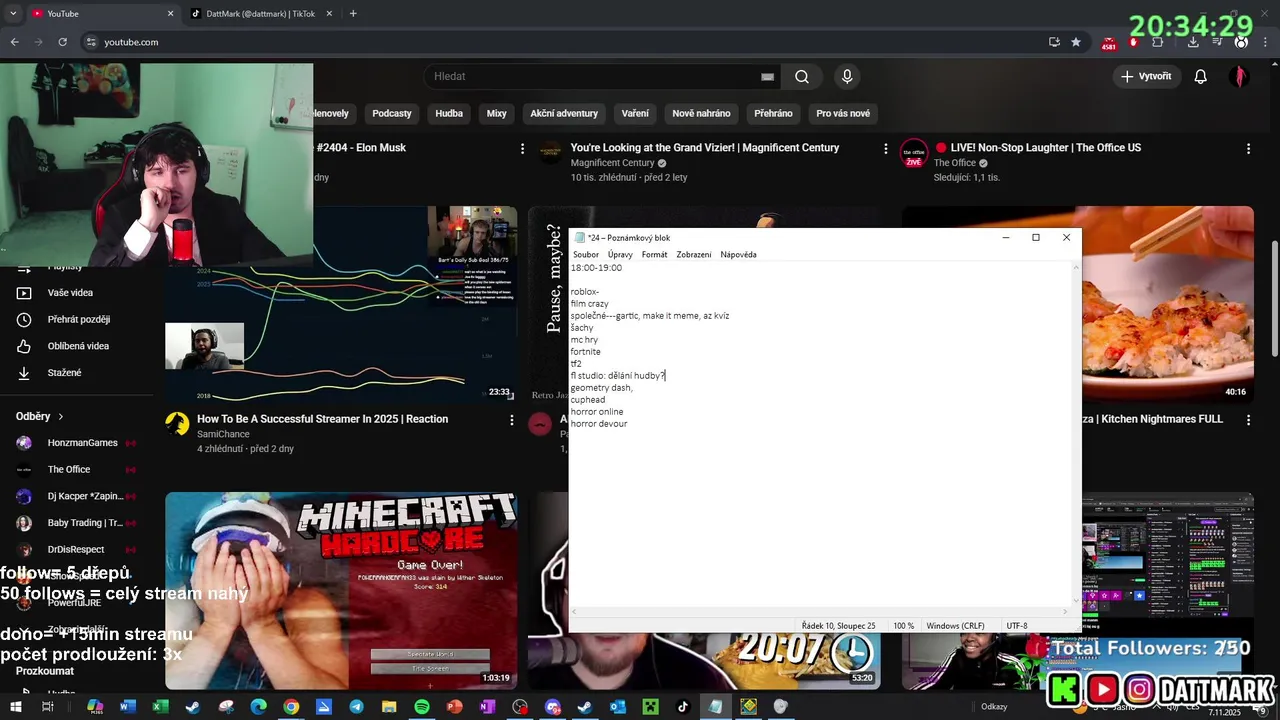Screen dimensions: 1280x720
Task: Open a new Chrome tab
Action: point(353,14)
